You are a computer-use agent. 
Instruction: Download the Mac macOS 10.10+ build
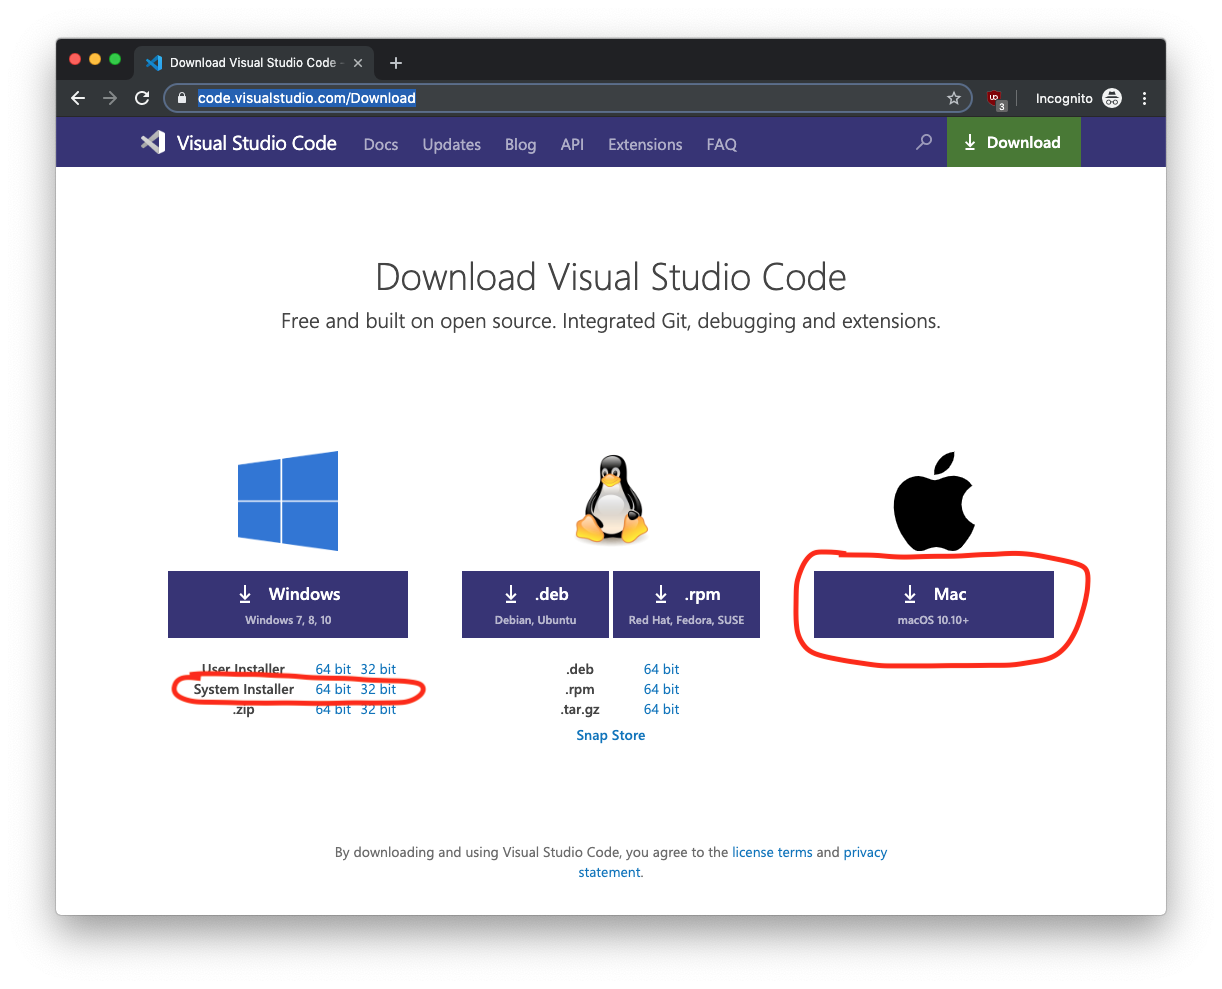click(x=934, y=604)
